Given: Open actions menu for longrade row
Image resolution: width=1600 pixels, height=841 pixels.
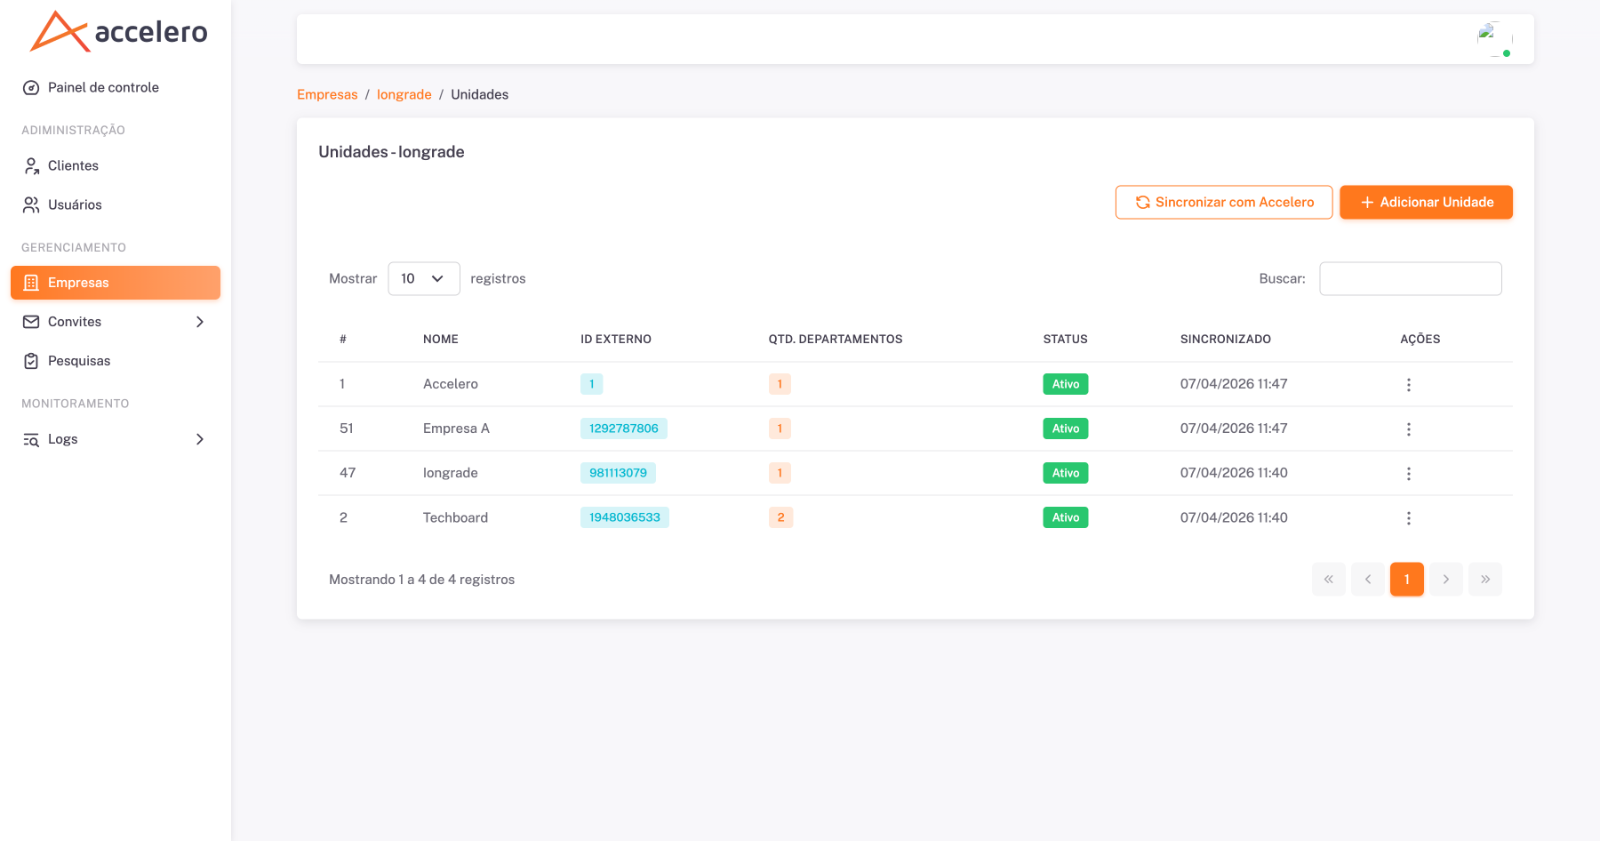Looking at the screenshot, I should [1408, 474].
